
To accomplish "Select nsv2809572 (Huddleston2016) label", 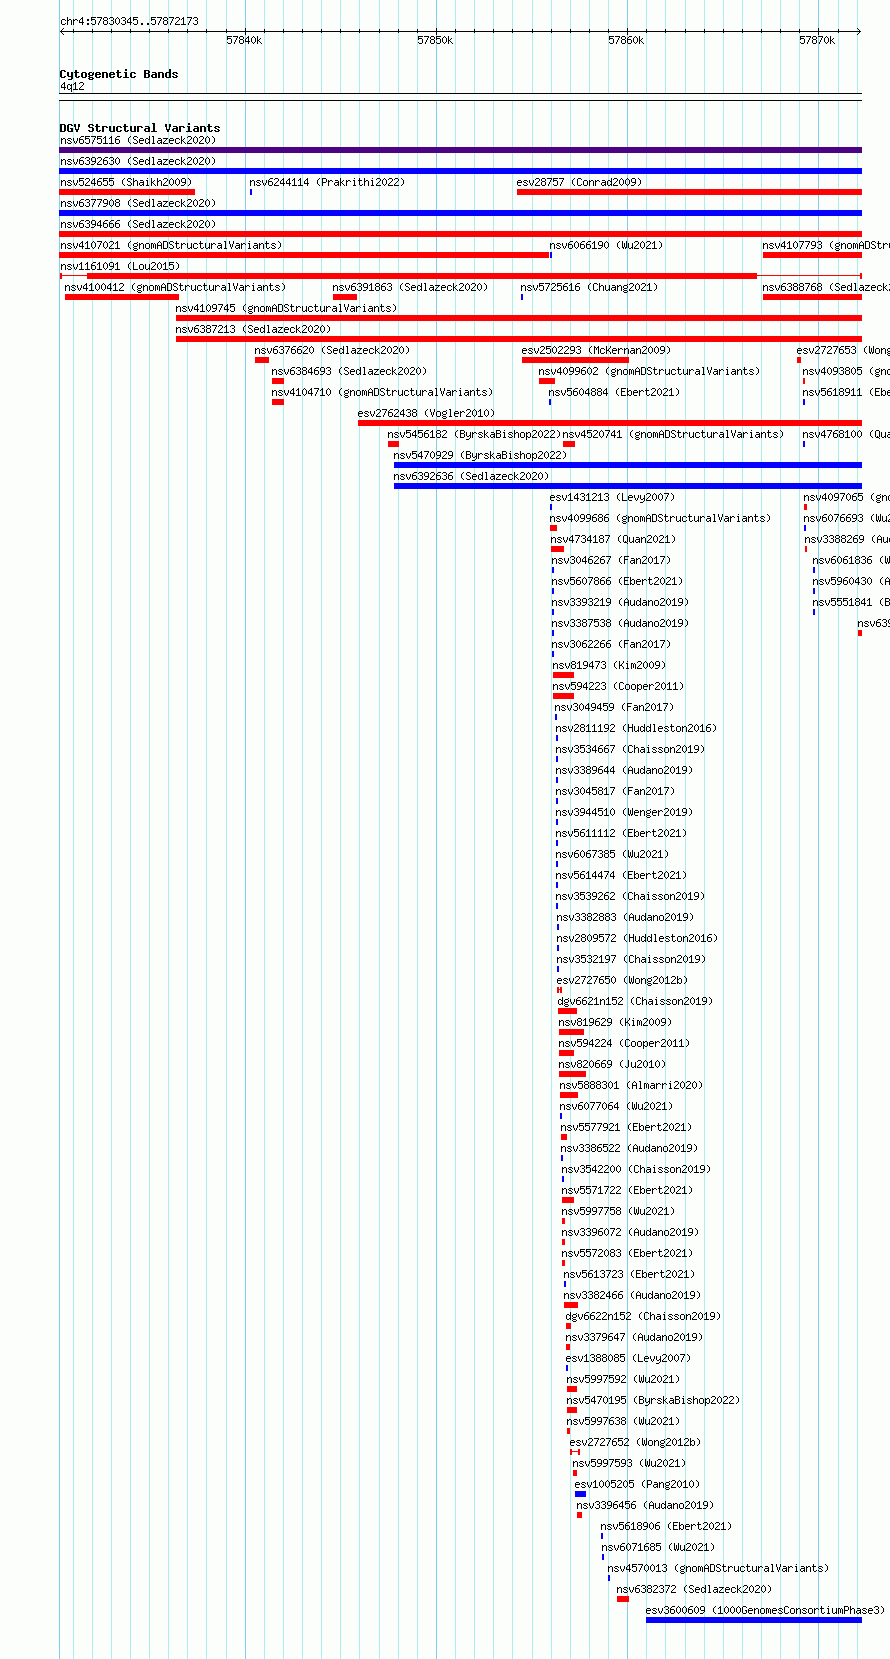I will pyautogui.click(x=637, y=938).
